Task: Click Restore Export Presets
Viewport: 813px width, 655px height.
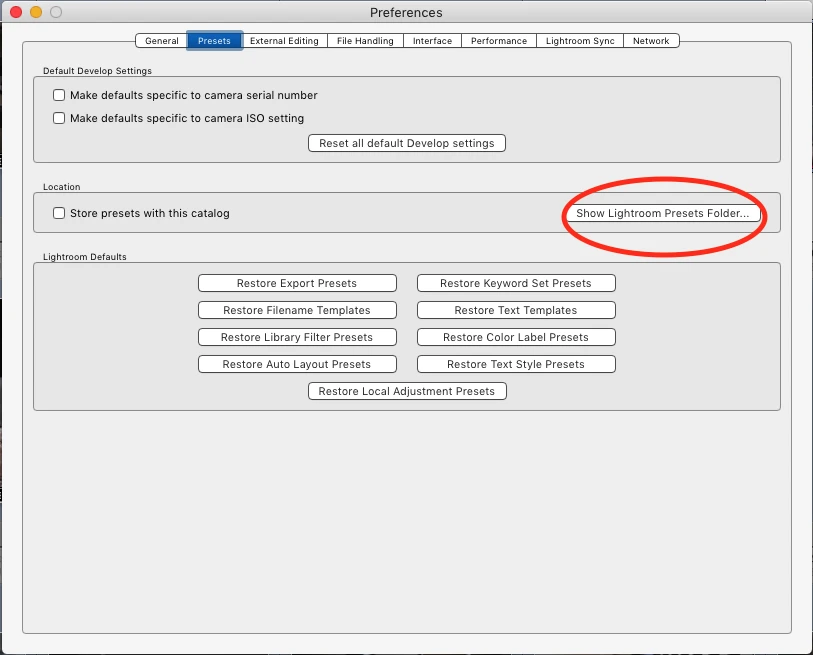Action: (297, 283)
